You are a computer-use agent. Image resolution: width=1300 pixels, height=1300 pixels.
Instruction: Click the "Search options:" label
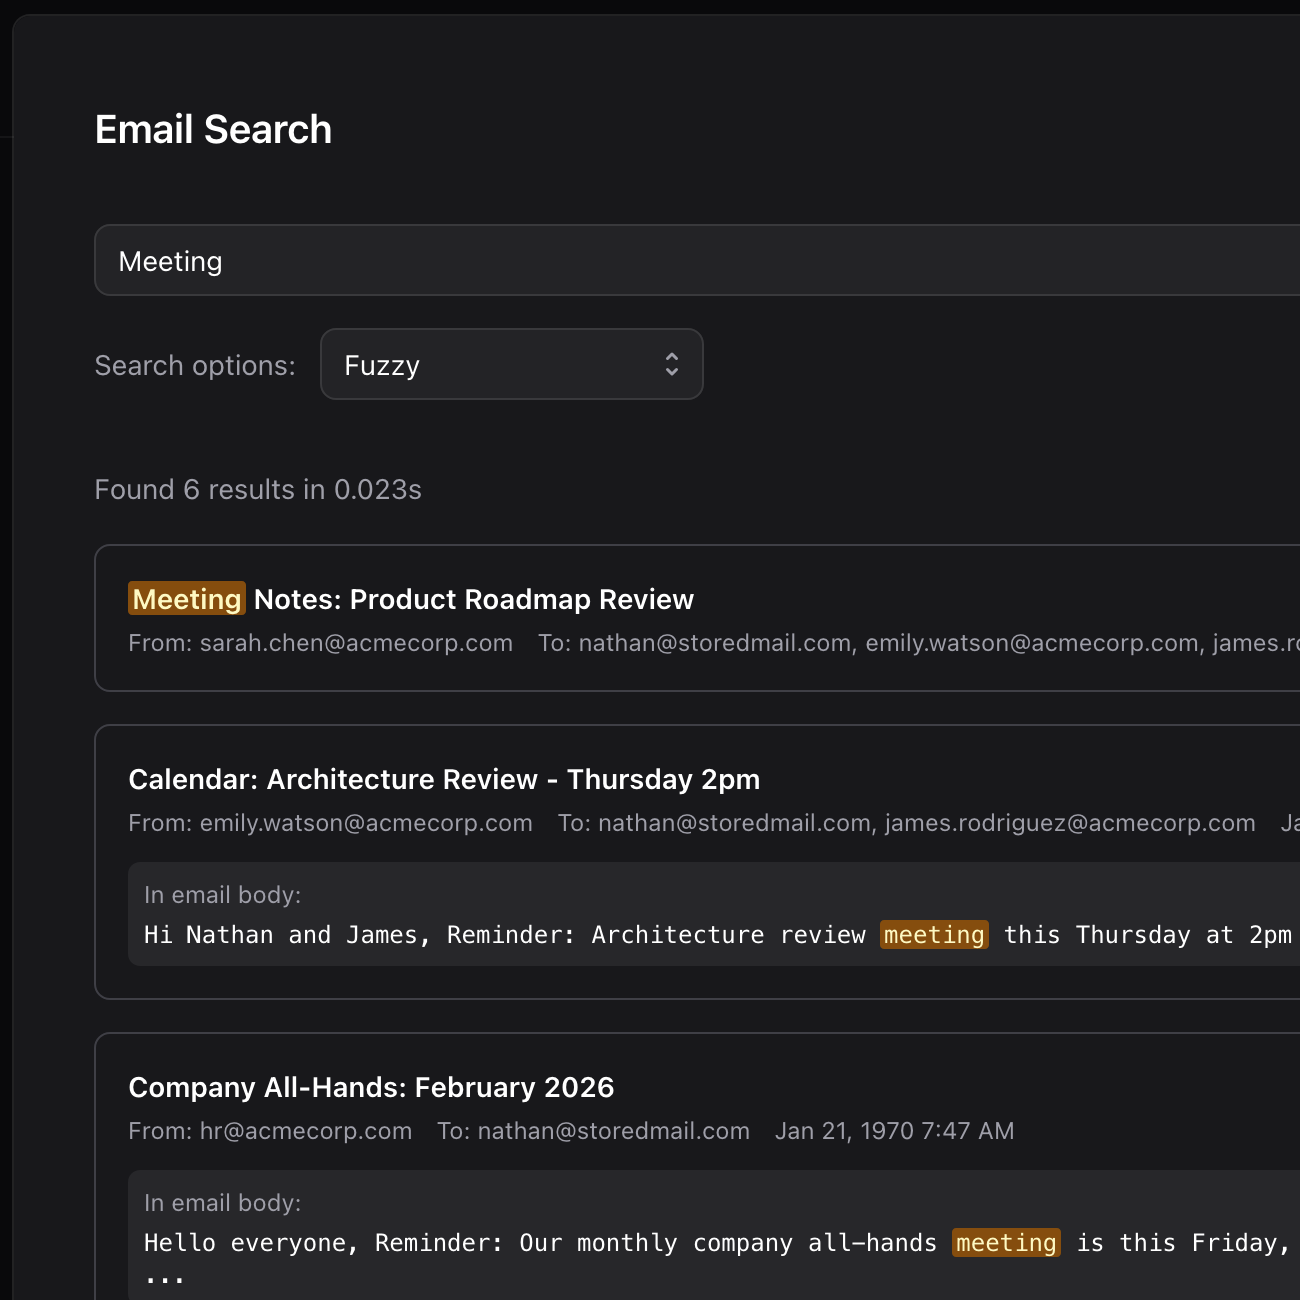[195, 366]
